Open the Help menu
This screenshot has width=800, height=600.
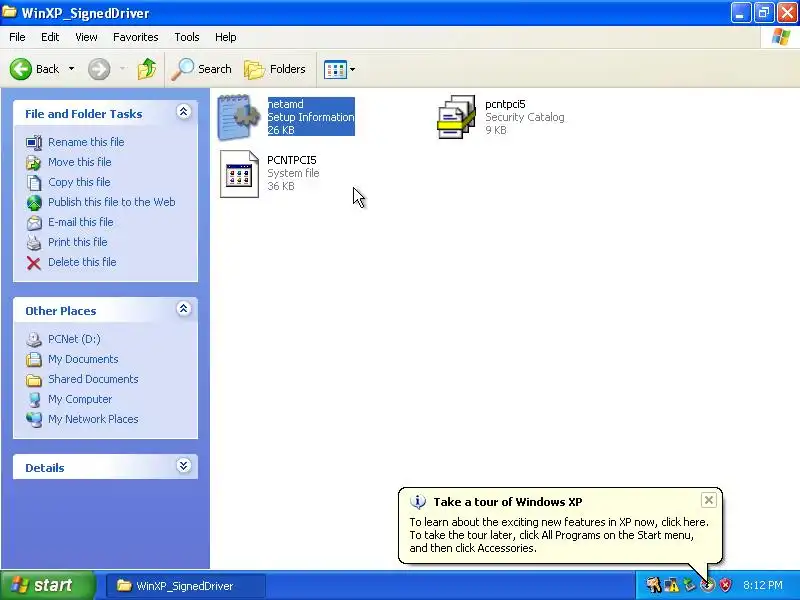click(226, 37)
